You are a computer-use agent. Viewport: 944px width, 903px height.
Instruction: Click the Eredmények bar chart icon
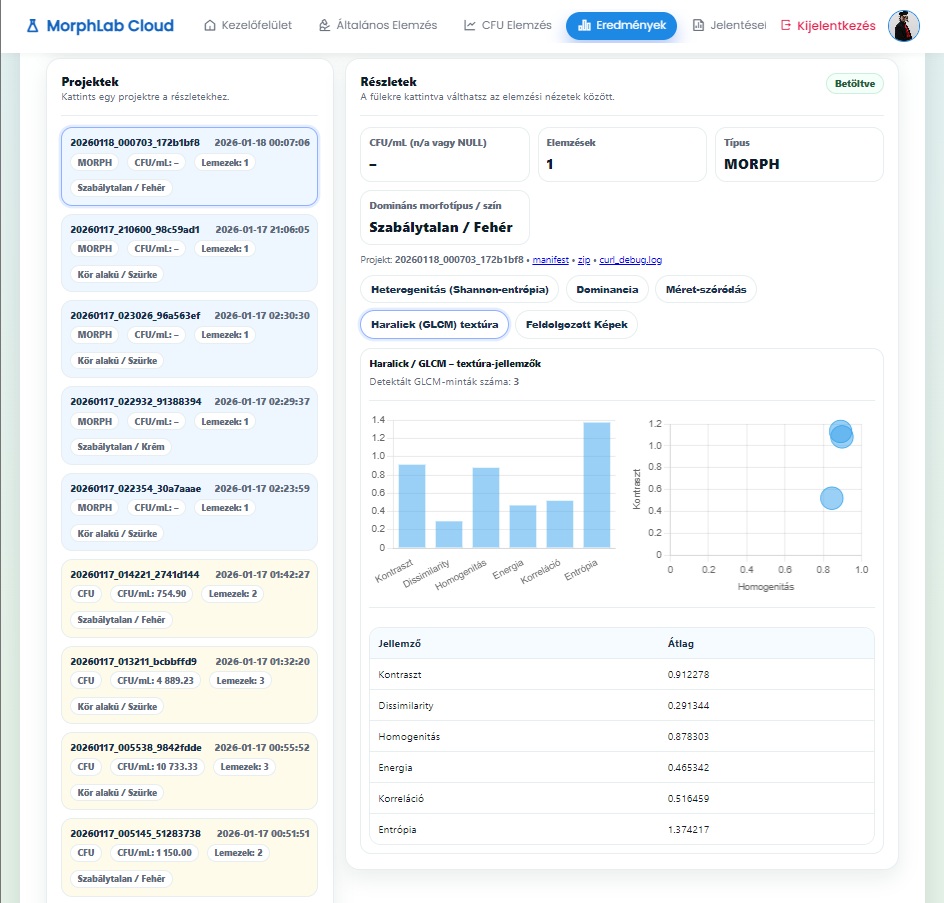[x=584, y=26]
